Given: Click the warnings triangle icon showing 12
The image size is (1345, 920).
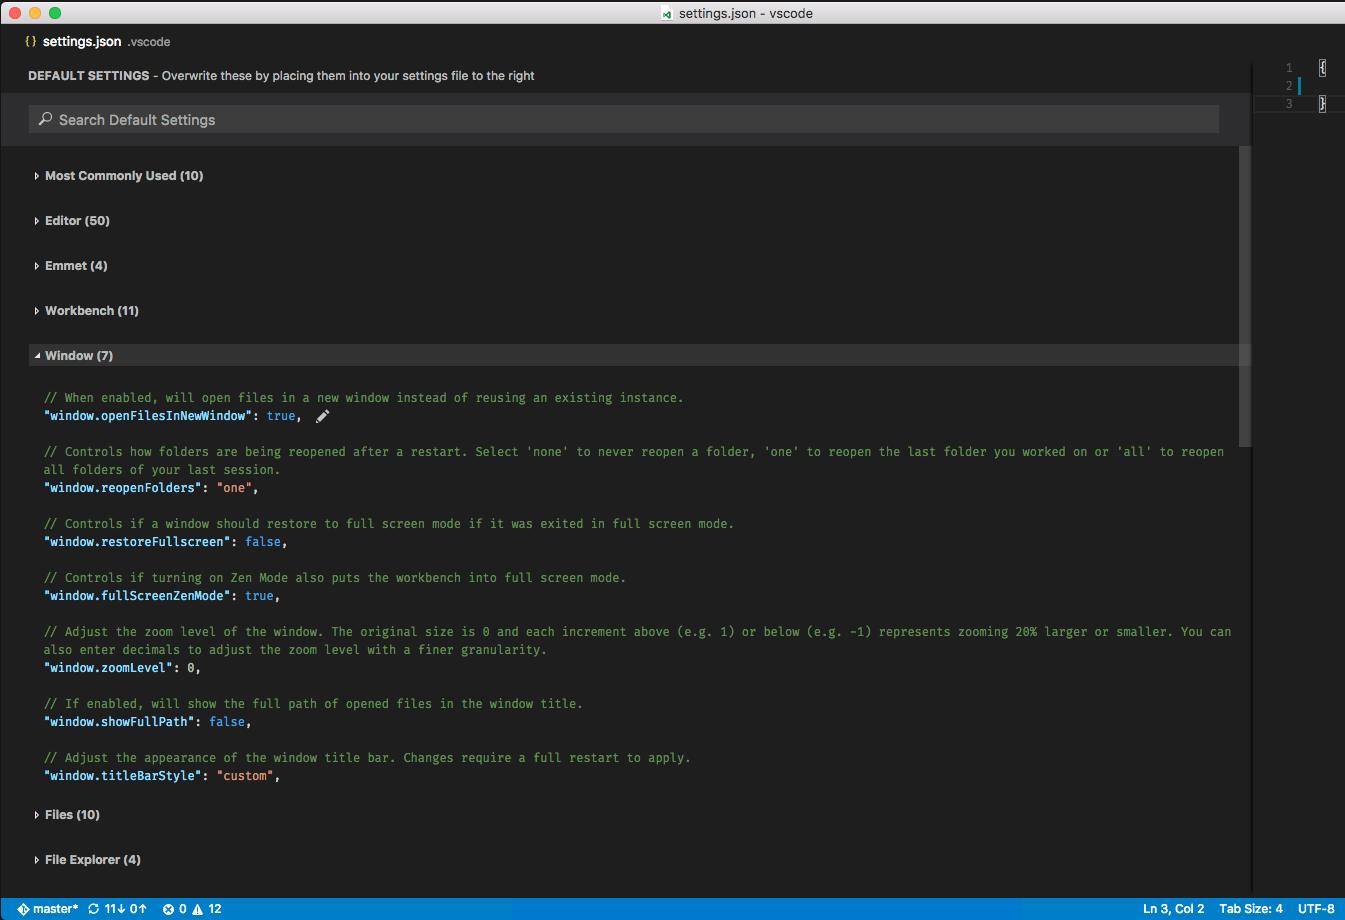Looking at the screenshot, I should pos(198,909).
